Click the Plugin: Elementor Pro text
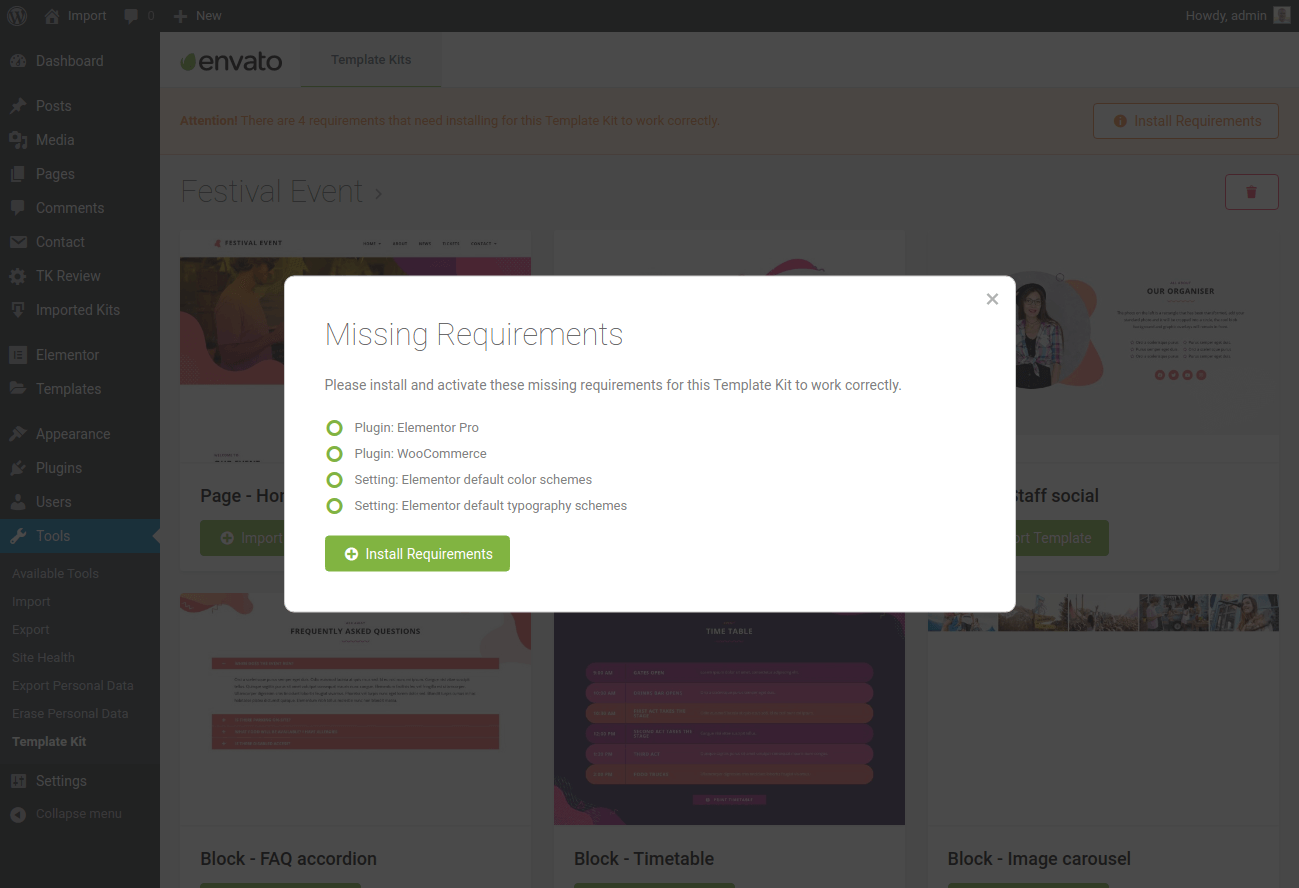Viewport: 1299px width, 888px height. [416, 428]
